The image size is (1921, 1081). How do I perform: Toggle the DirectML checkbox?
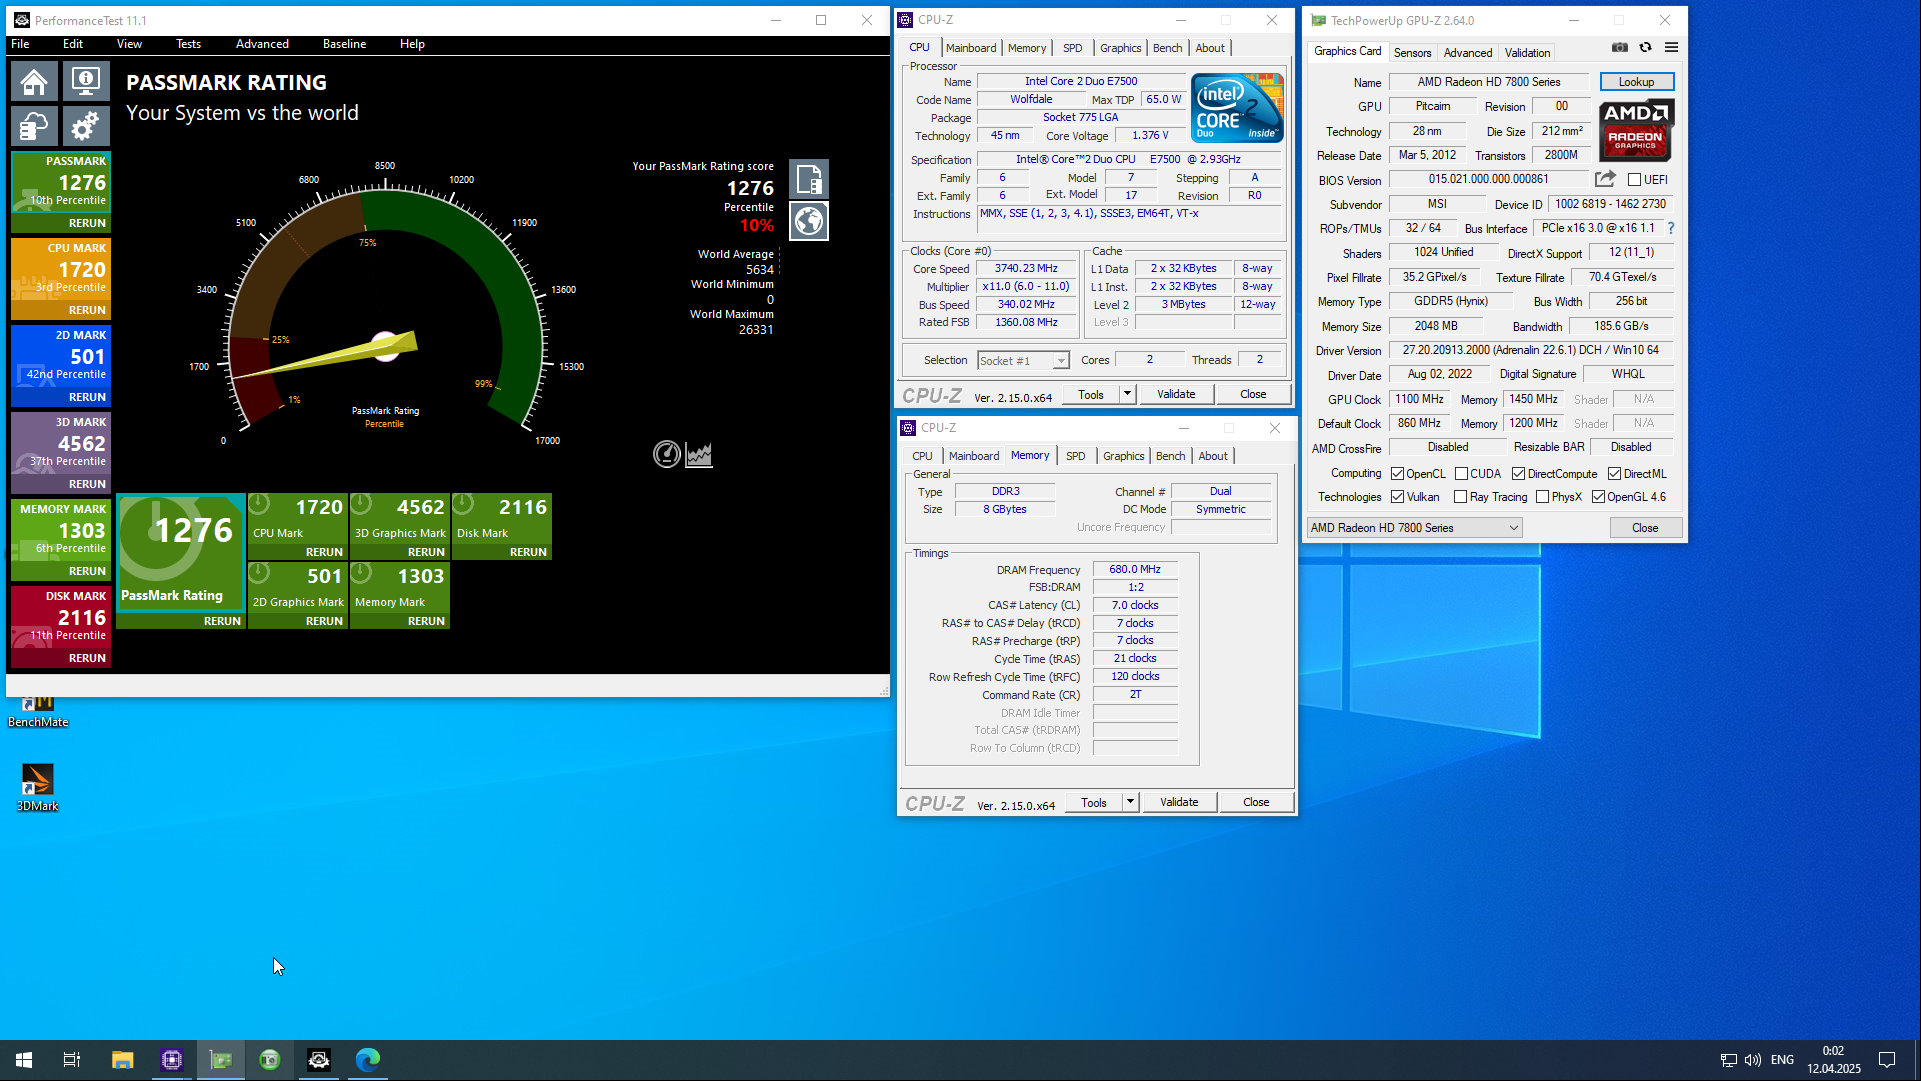(x=1614, y=474)
